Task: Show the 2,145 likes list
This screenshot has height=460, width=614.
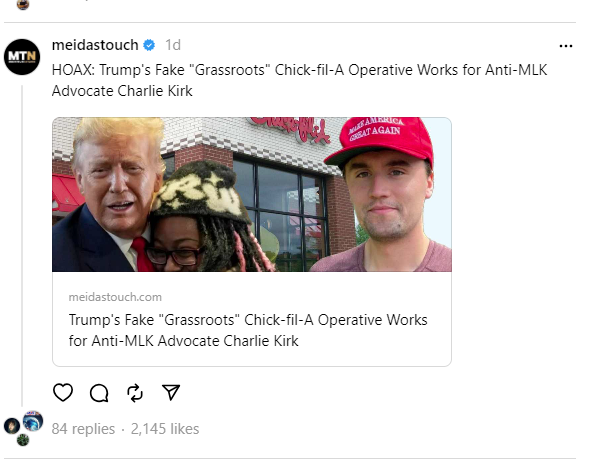Action: (x=165, y=429)
